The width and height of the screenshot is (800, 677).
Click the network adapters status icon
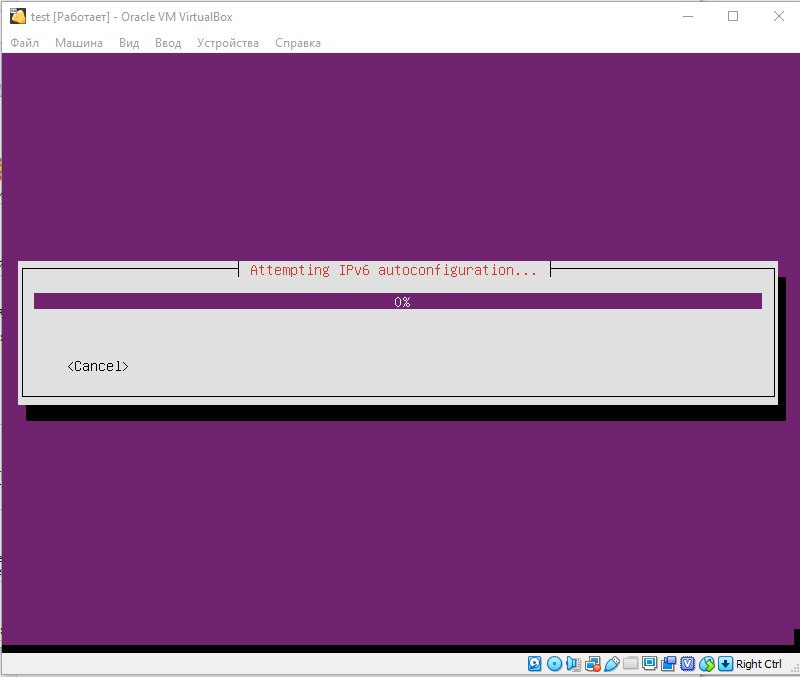(593, 664)
